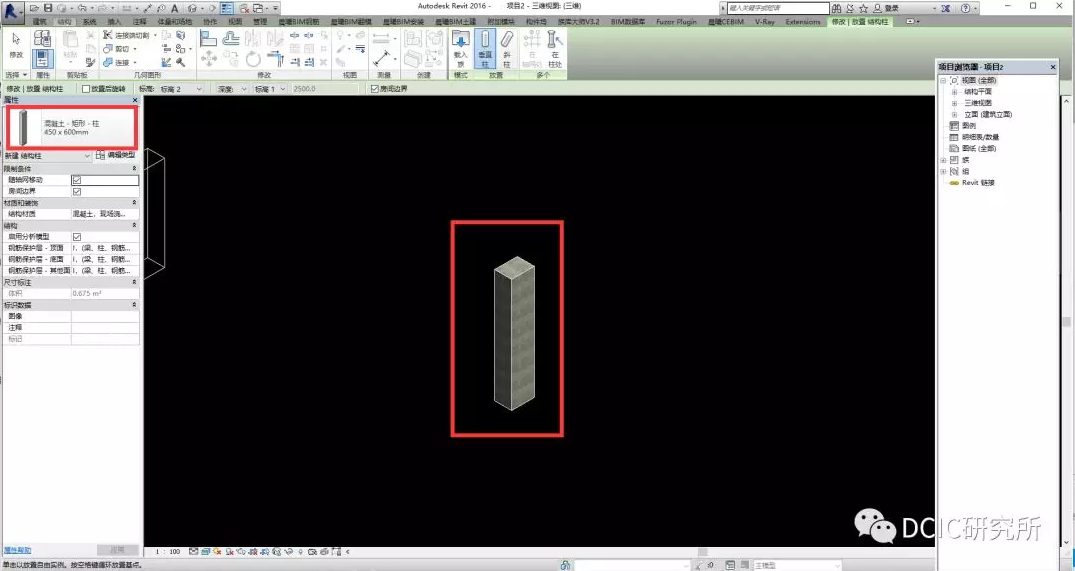The image size is (1075, 571).
Task: Open the Revit application menu button
Action: pos(12,10)
